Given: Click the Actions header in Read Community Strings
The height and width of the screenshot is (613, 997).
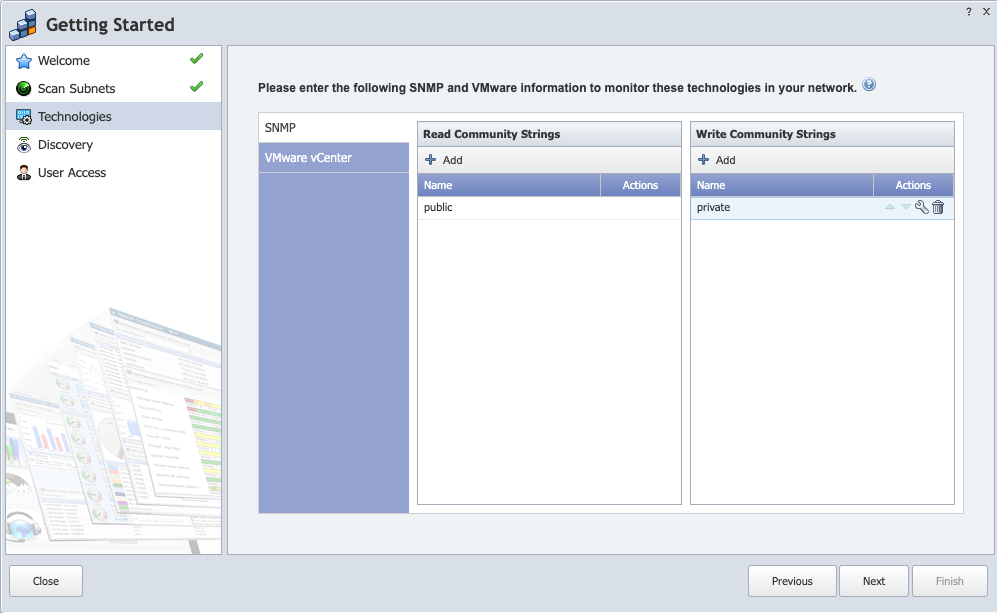Looking at the screenshot, I should click(641, 185).
